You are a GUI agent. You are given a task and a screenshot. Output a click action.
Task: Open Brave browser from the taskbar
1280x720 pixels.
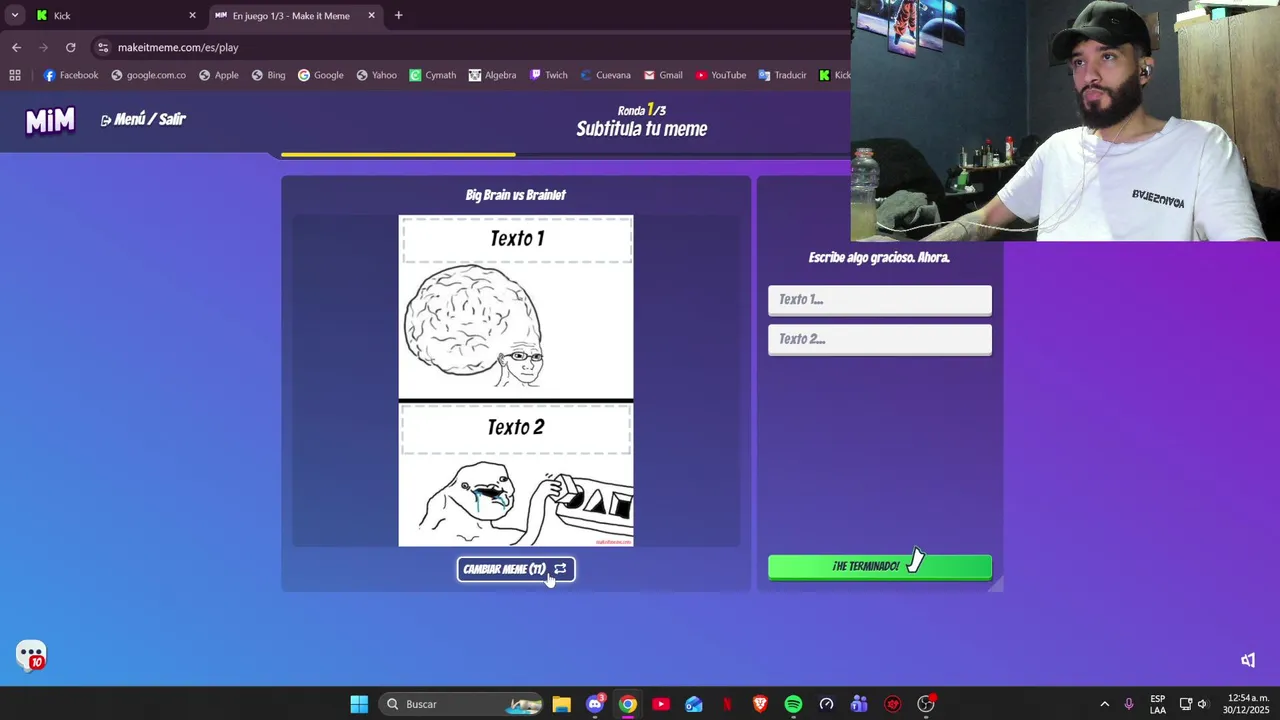[760, 704]
